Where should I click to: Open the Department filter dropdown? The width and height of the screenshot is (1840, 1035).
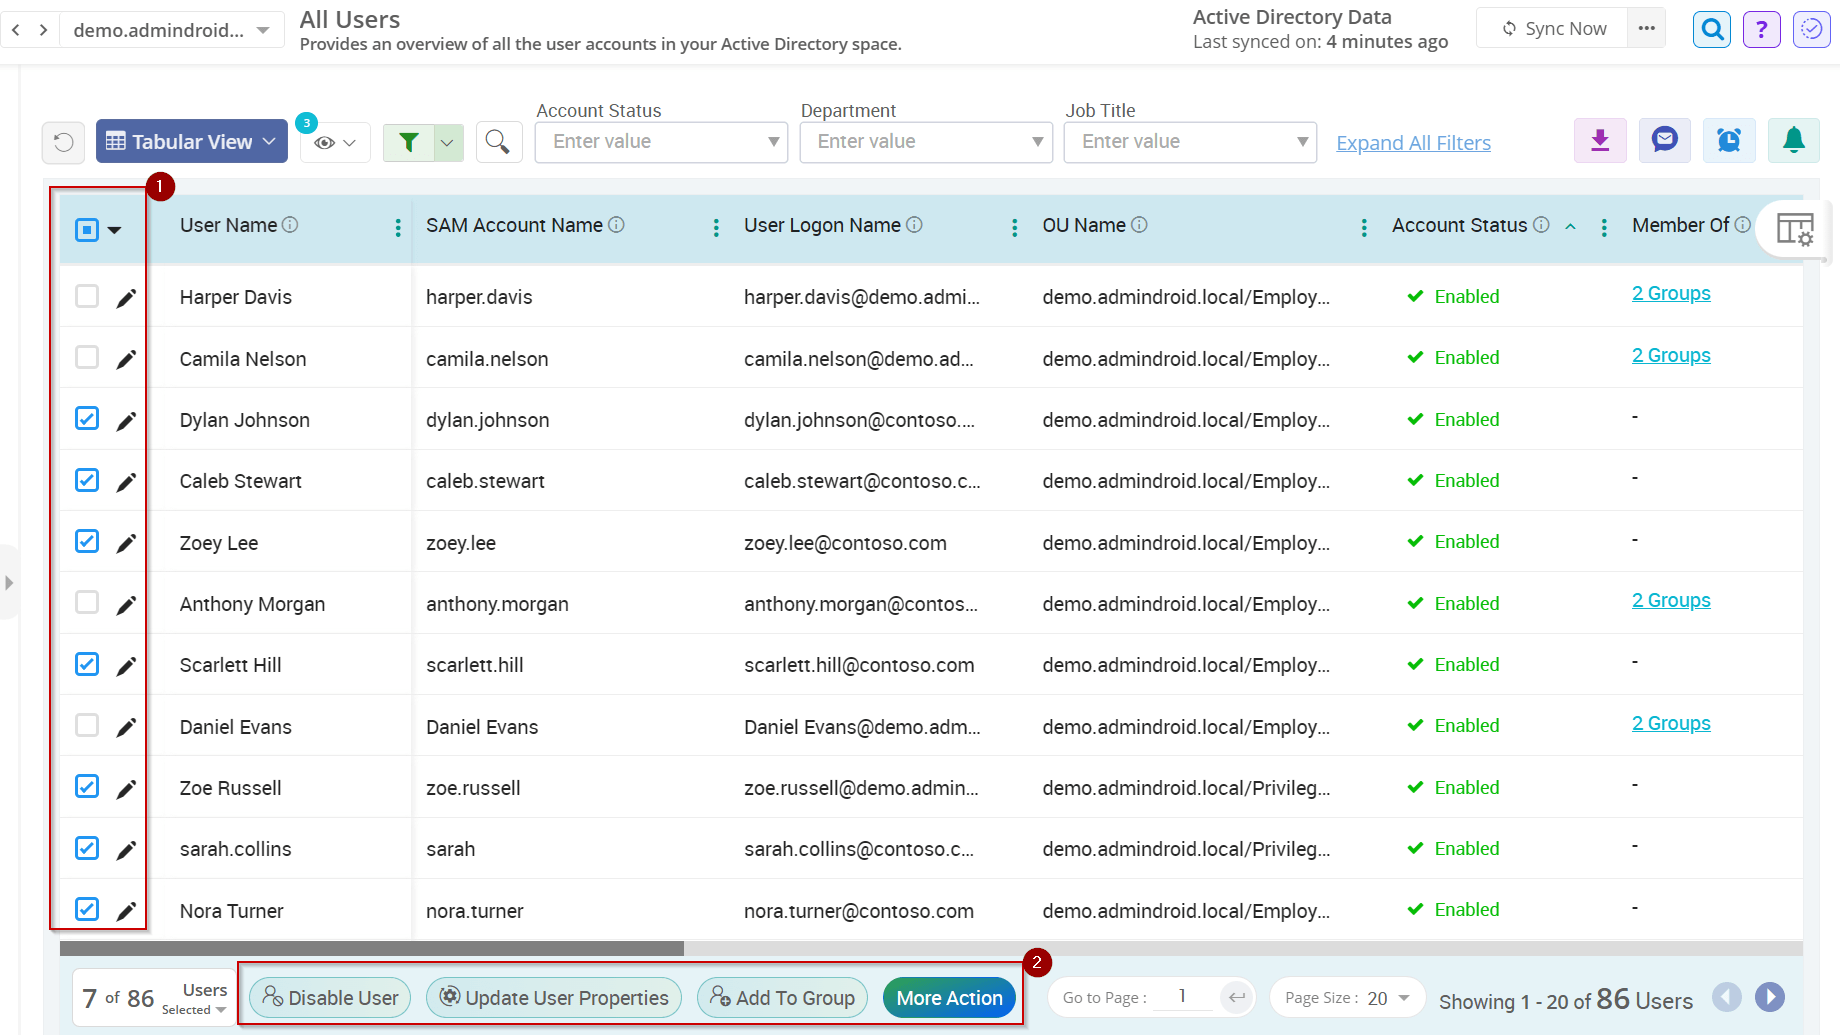(926, 142)
